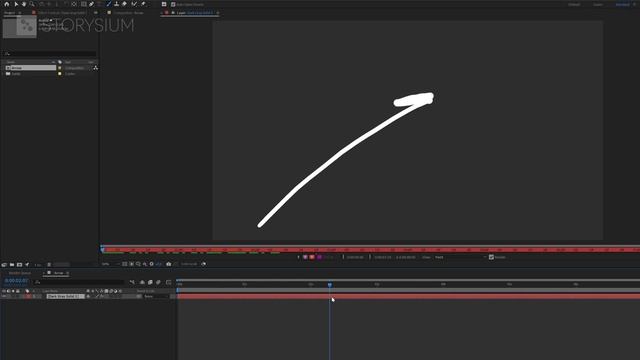Select the Zoom magnifier tool
Image resolution: width=640 pixels, height=360 pixels.
(32, 4)
